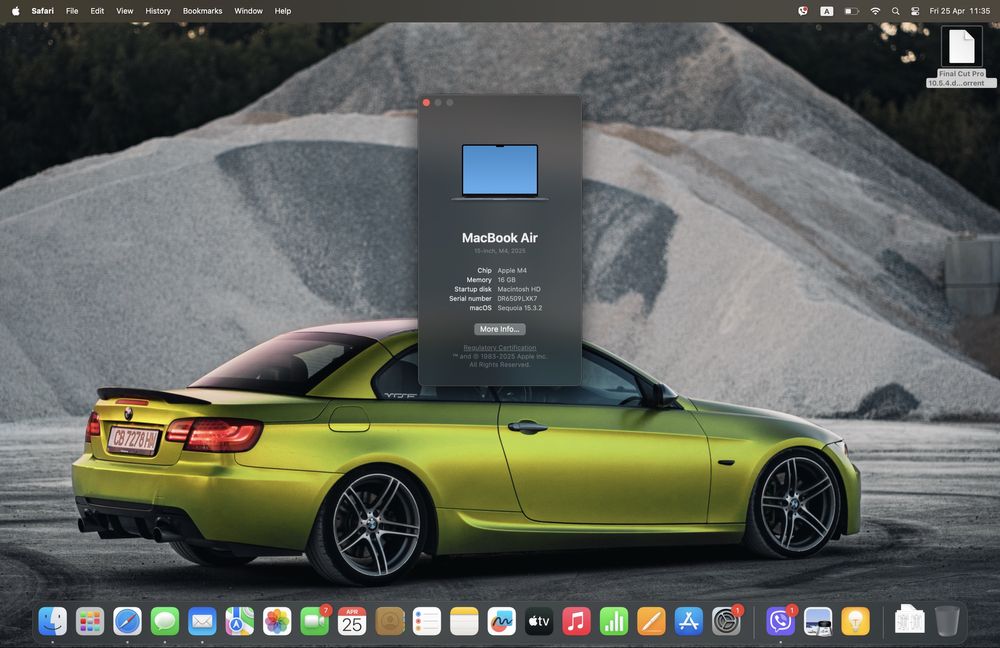Open the Contacts app in Dock
1000x648 pixels.
tap(390, 621)
